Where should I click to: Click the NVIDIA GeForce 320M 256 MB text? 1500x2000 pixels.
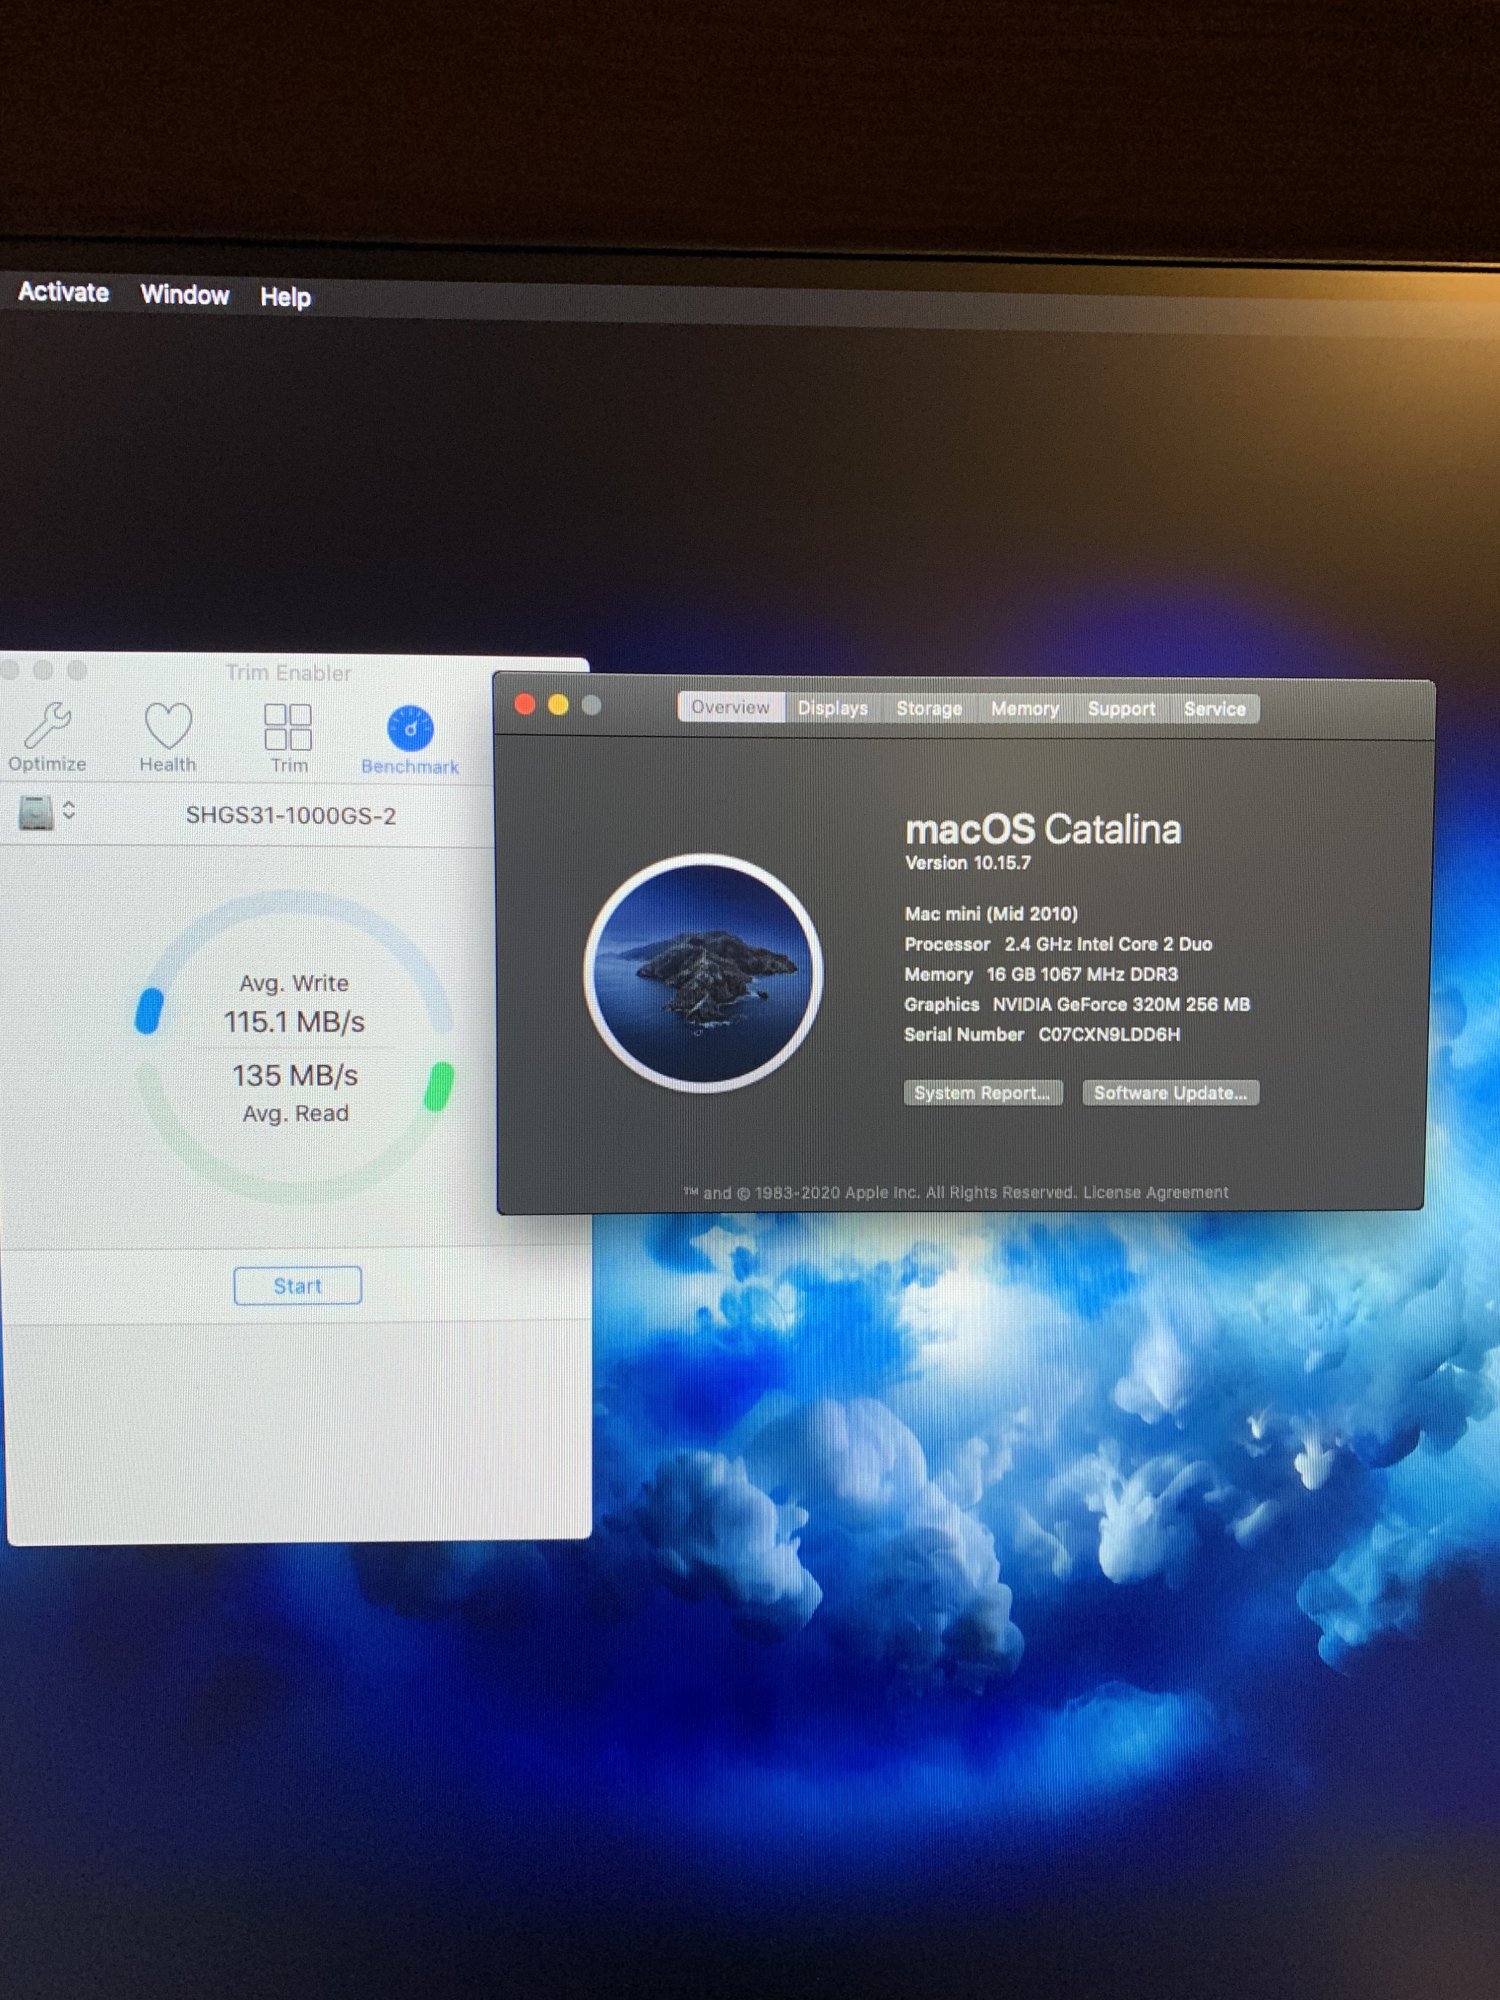click(x=1121, y=1004)
